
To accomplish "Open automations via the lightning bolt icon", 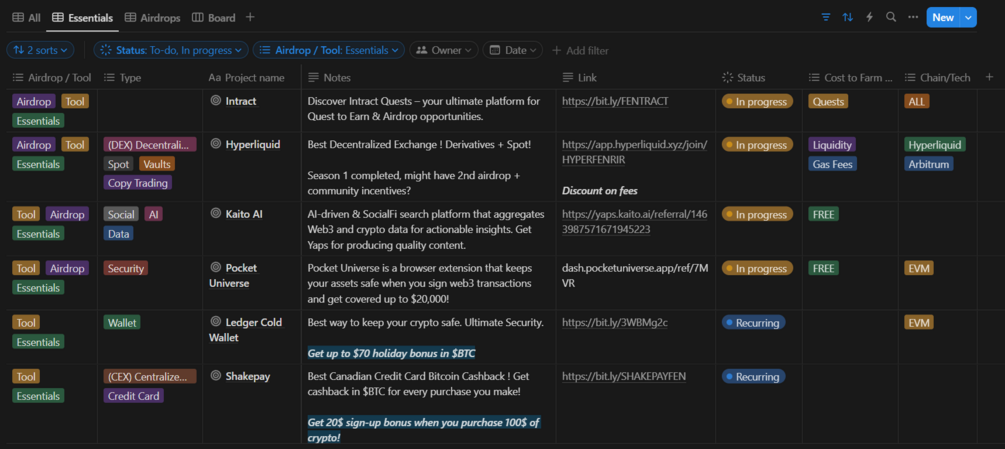I will click(869, 17).
